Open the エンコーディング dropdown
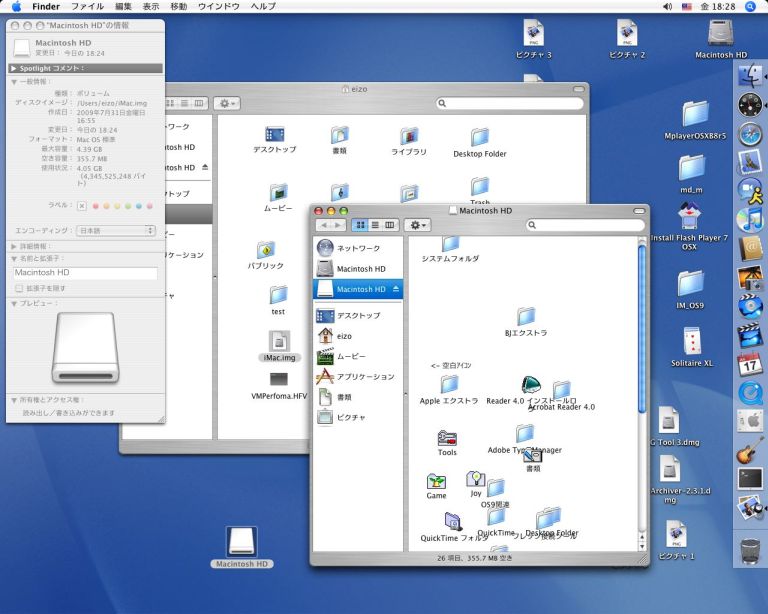 (116, 230)
